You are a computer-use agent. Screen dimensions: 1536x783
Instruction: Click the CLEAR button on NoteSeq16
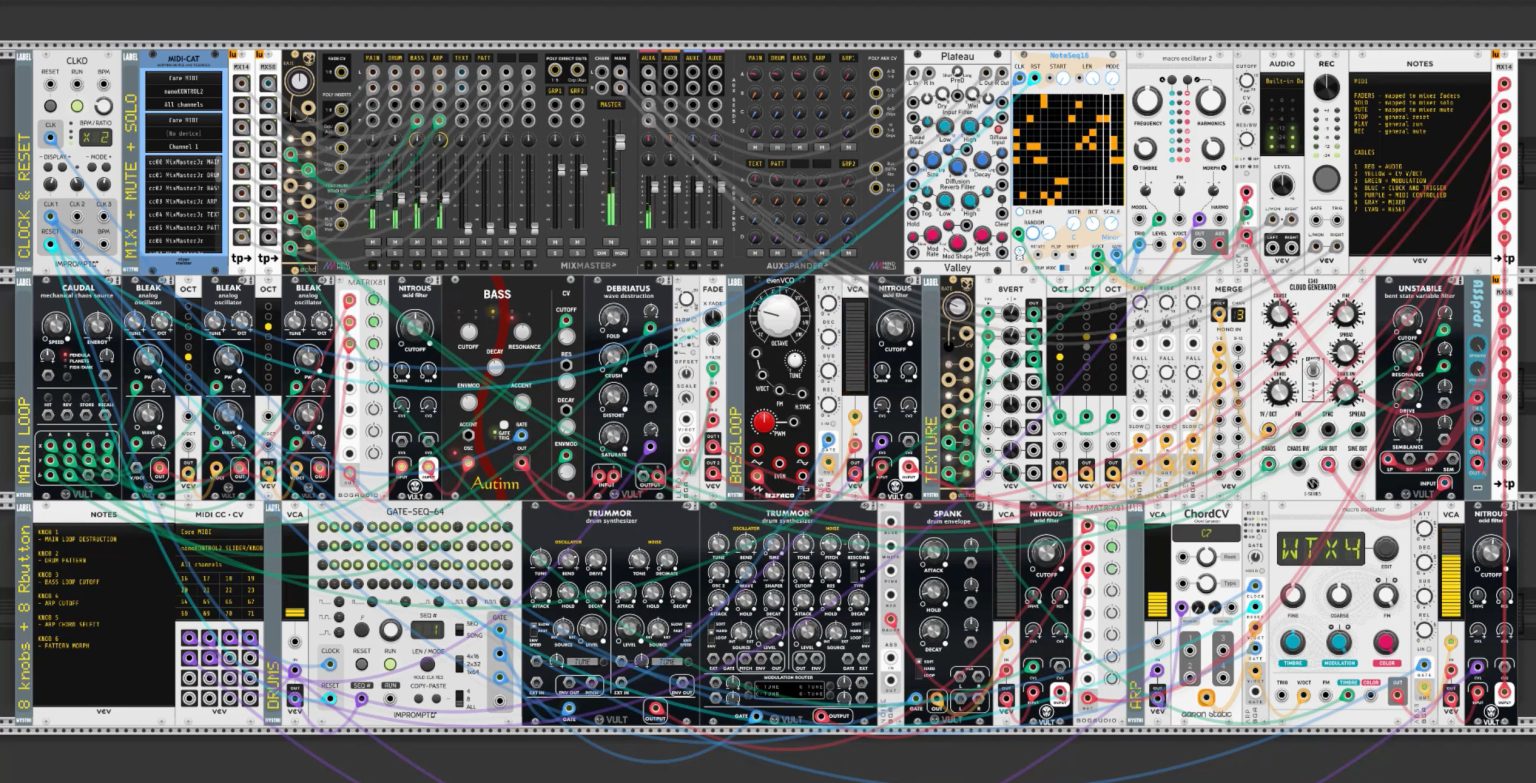(1018, 212)
